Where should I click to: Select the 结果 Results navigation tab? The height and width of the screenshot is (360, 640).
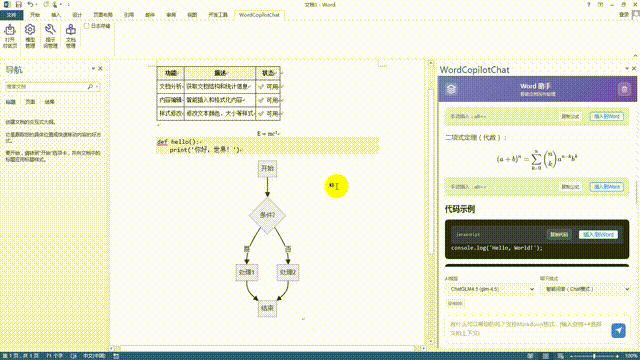pyautogui.click(x=49, y=102)
